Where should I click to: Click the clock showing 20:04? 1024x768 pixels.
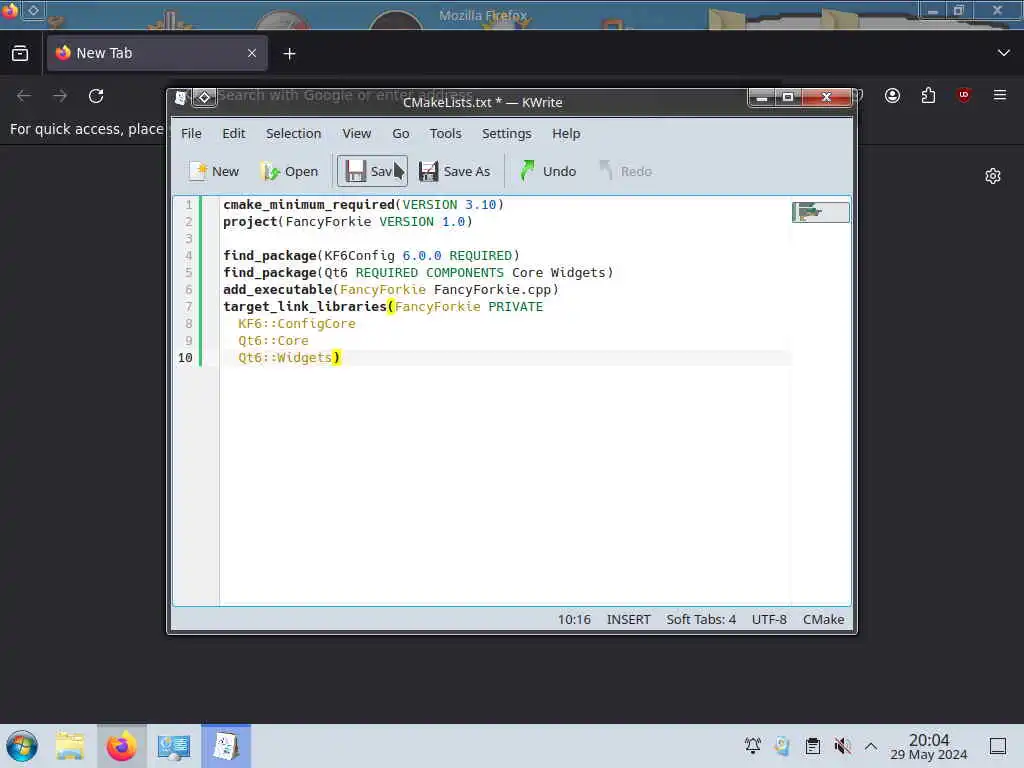[x=929, y=746]
